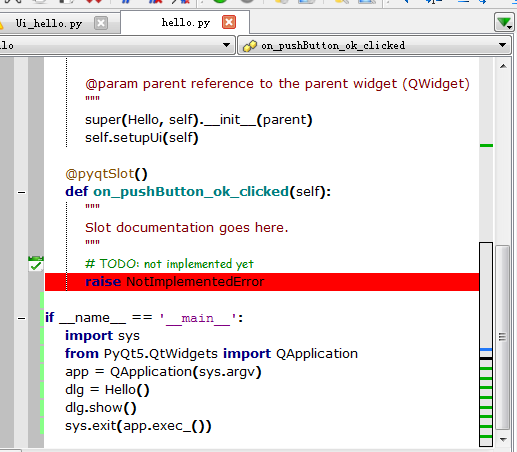Click the "if __name__ == '__main__':" line

tap(144, 318)
